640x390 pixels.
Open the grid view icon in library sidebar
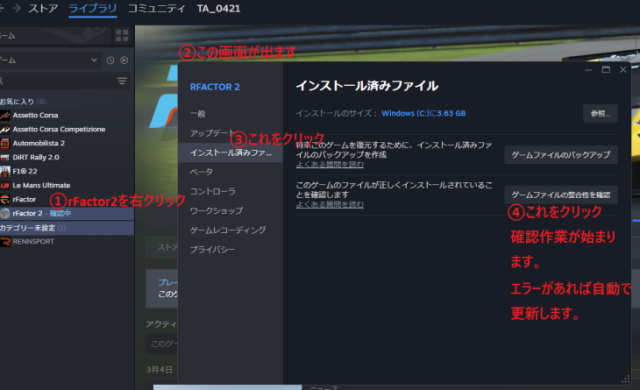click(122, 35)
